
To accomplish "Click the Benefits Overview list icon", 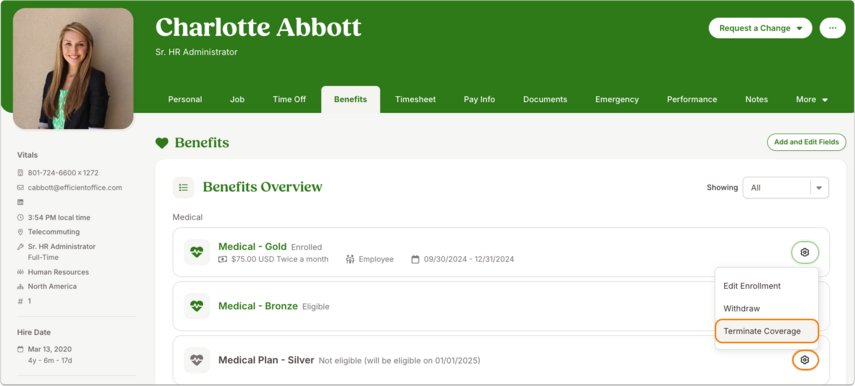I will pyautogui.click(x=183, y=188).
